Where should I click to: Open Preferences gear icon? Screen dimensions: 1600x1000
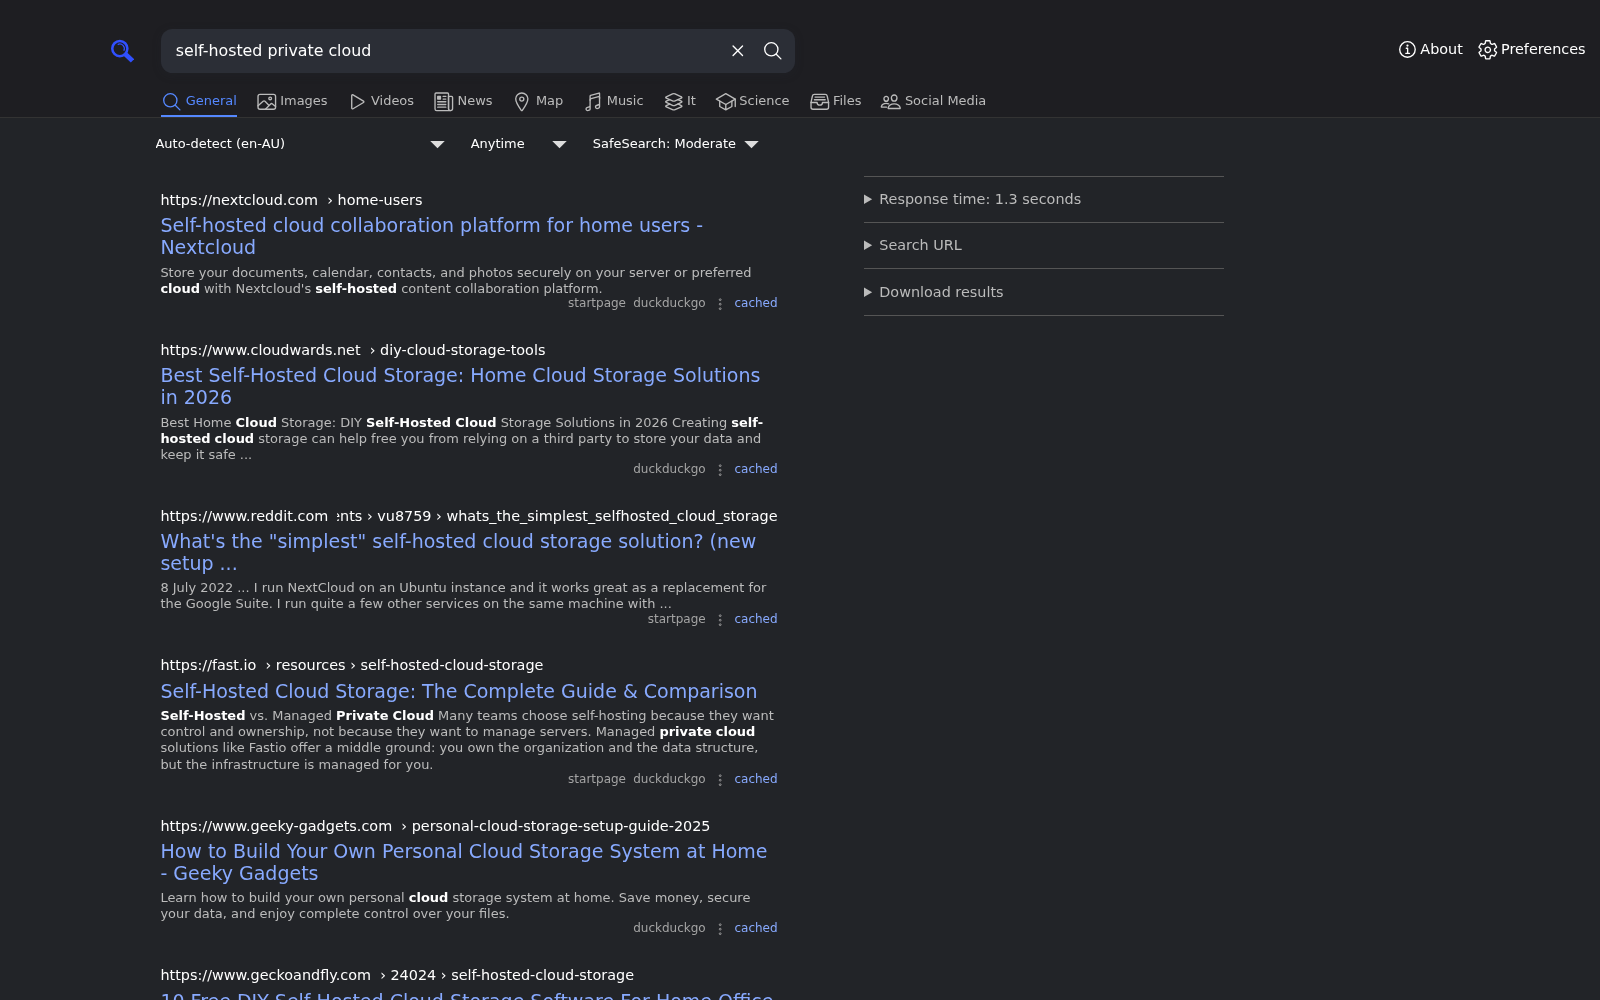1488,50
